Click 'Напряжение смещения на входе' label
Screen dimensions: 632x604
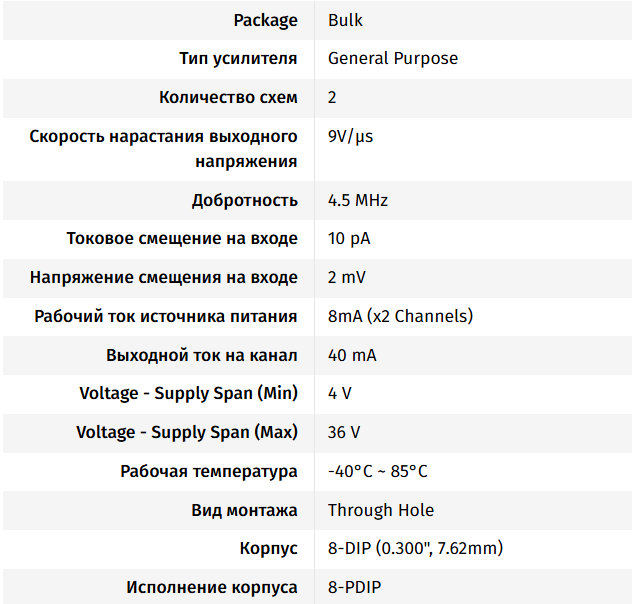pos(164,277)
